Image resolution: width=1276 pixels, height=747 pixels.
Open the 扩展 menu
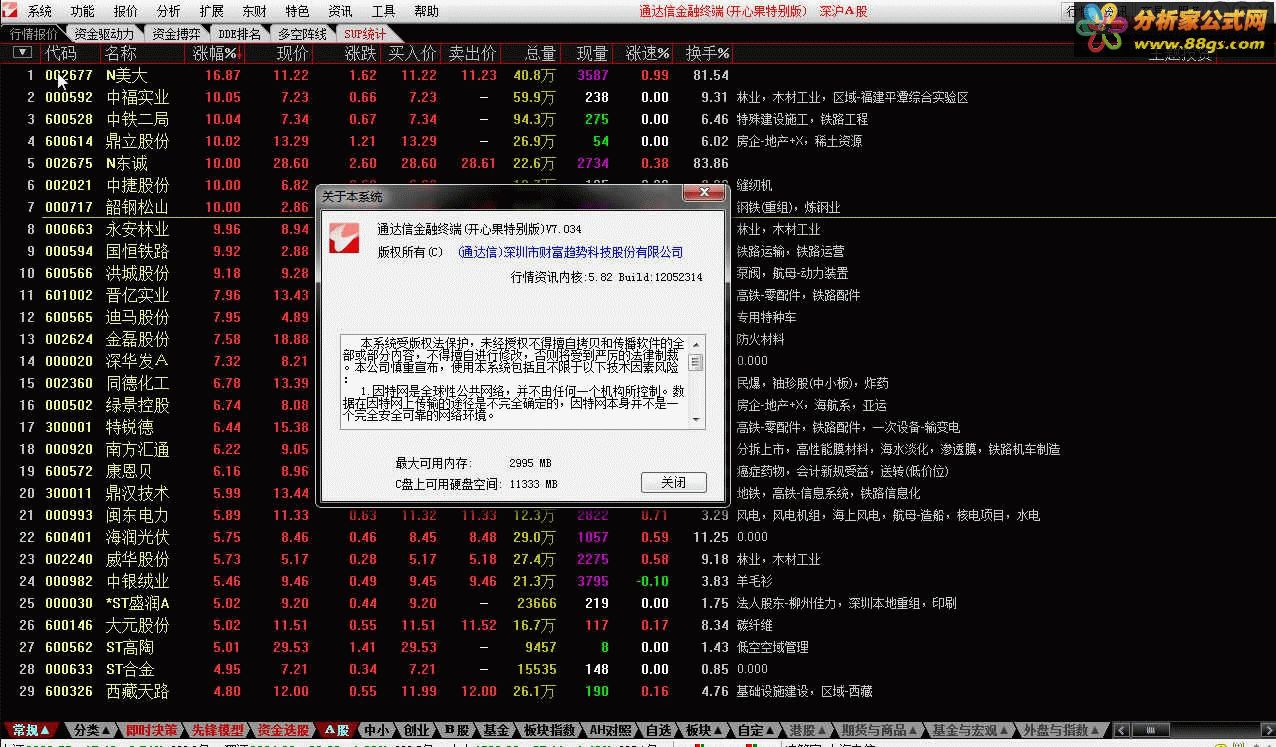click(211, 12)
